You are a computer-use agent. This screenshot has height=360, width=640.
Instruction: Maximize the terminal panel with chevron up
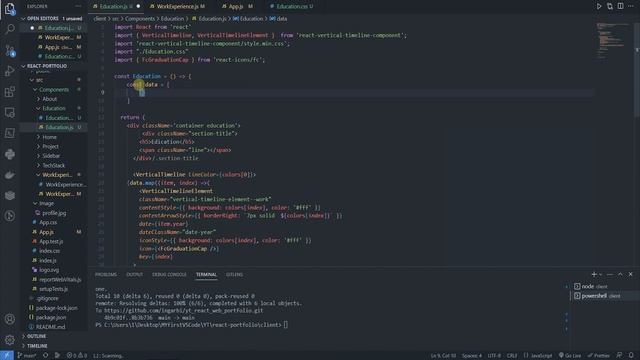pyautogui.click(x=620, y=274)
